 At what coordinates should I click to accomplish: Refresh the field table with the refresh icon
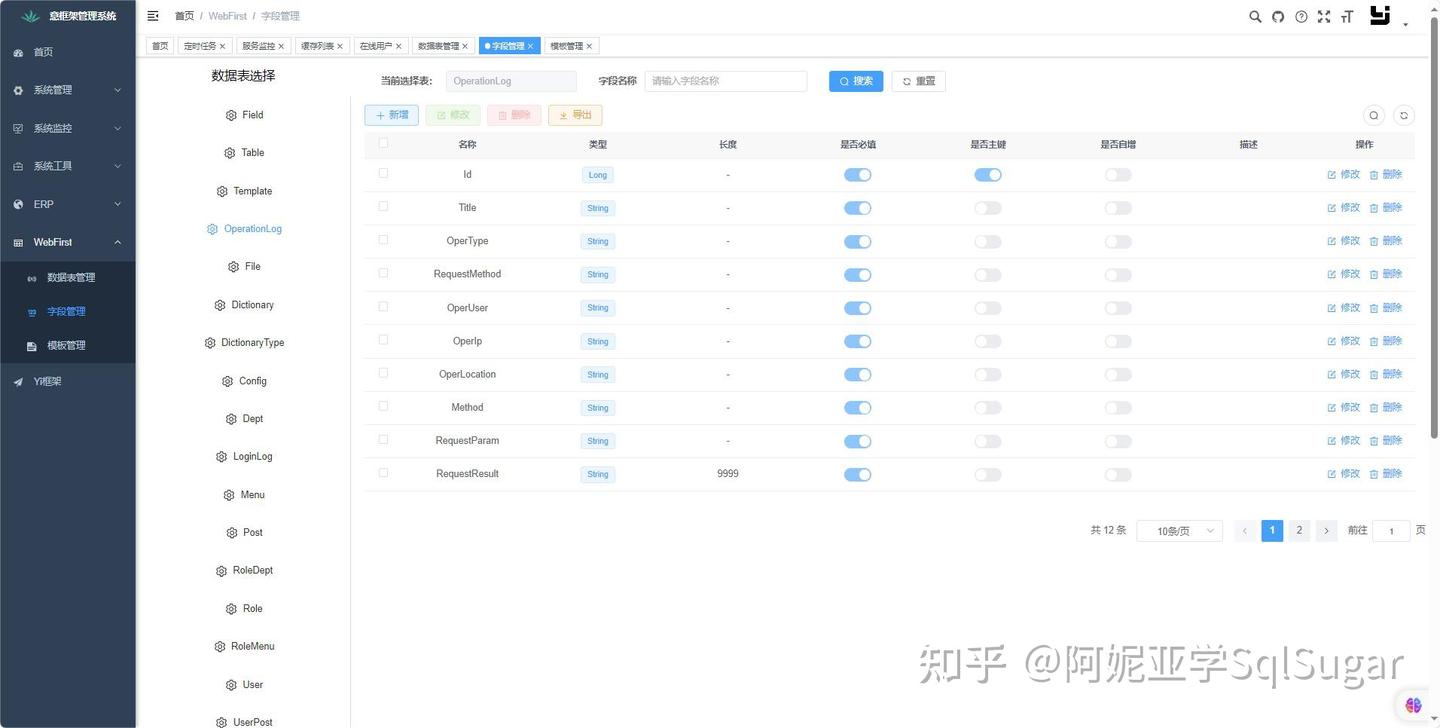point(1403,115)
